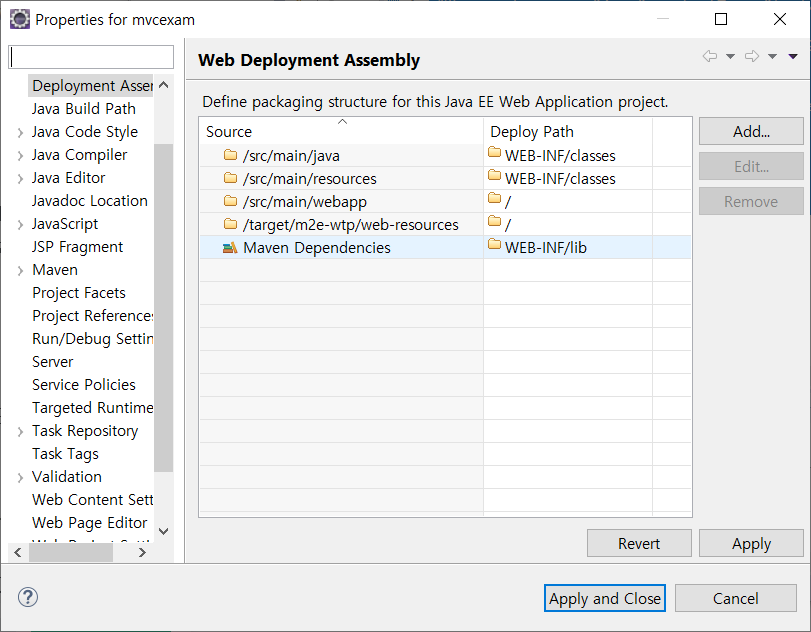The image size is (811, 632).
Task: Click the Maven Dependencies library icon
Action: pyautogui.click(x=230, y=247)
